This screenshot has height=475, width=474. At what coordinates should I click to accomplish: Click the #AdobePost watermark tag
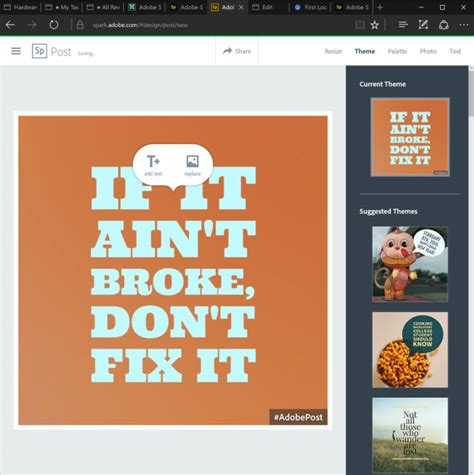tap(298, 417)
